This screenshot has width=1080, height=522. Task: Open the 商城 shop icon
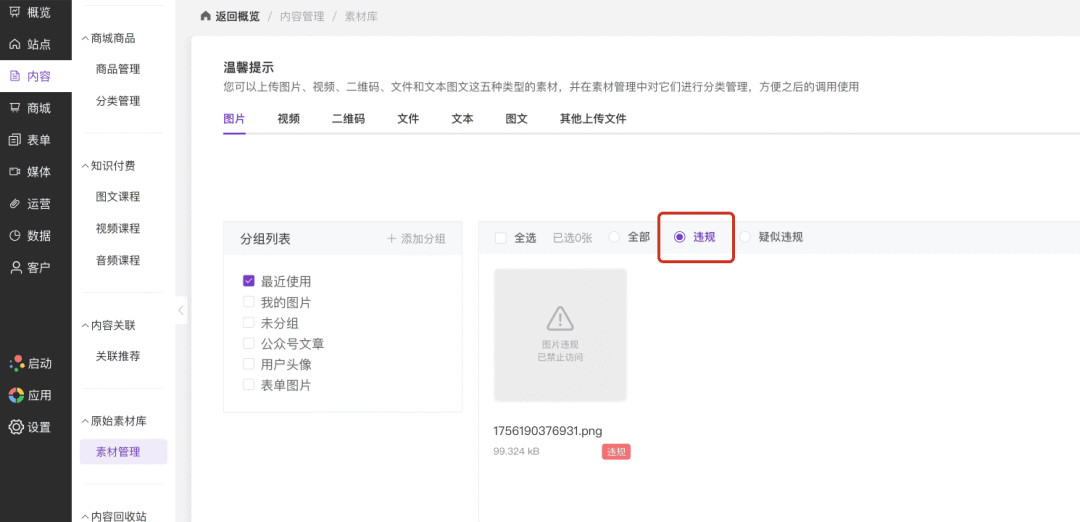click(15, 107)
